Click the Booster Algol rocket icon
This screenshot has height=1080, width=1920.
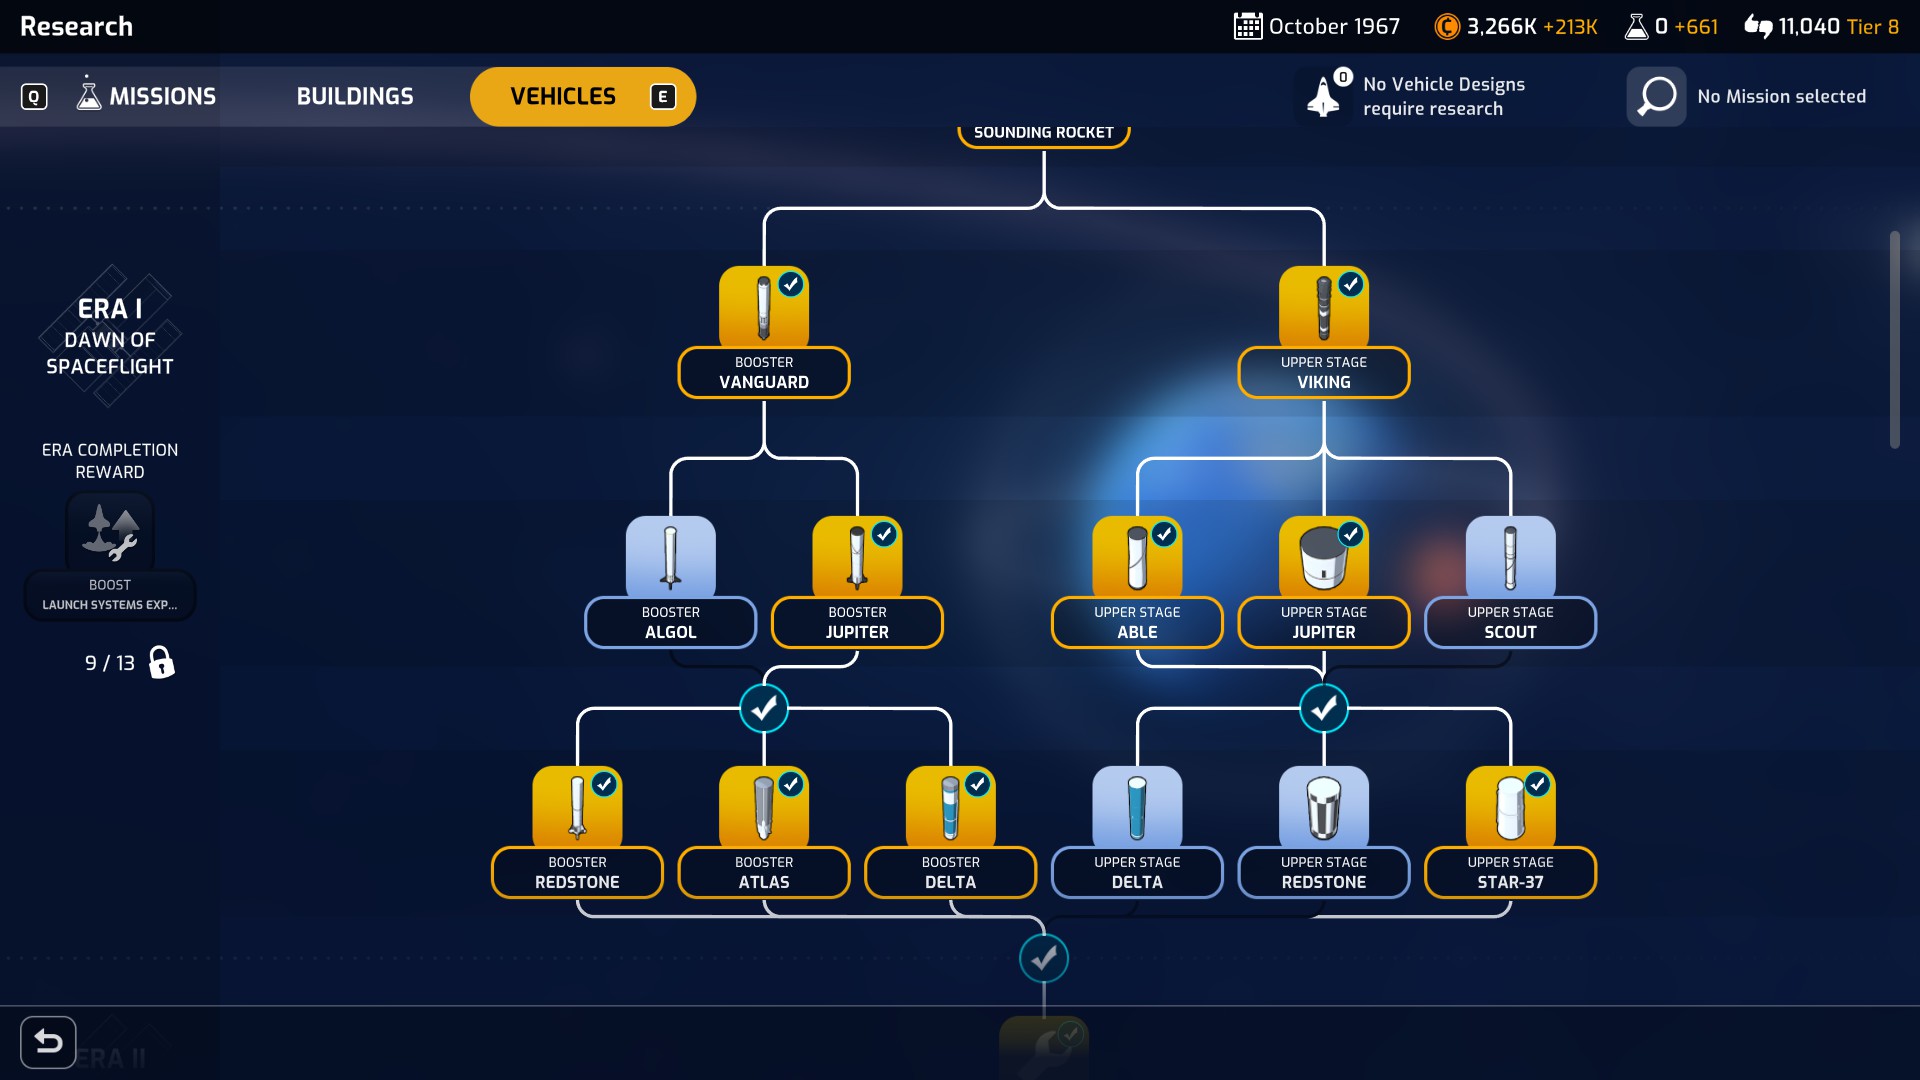click(x=670, y=557)
